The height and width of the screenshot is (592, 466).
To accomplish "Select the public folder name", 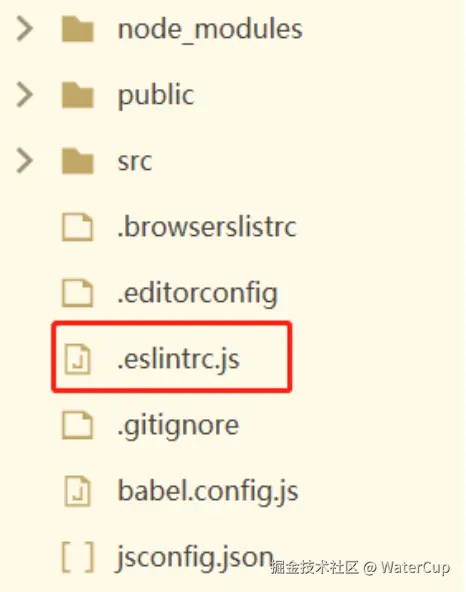I will click(156, 96).
